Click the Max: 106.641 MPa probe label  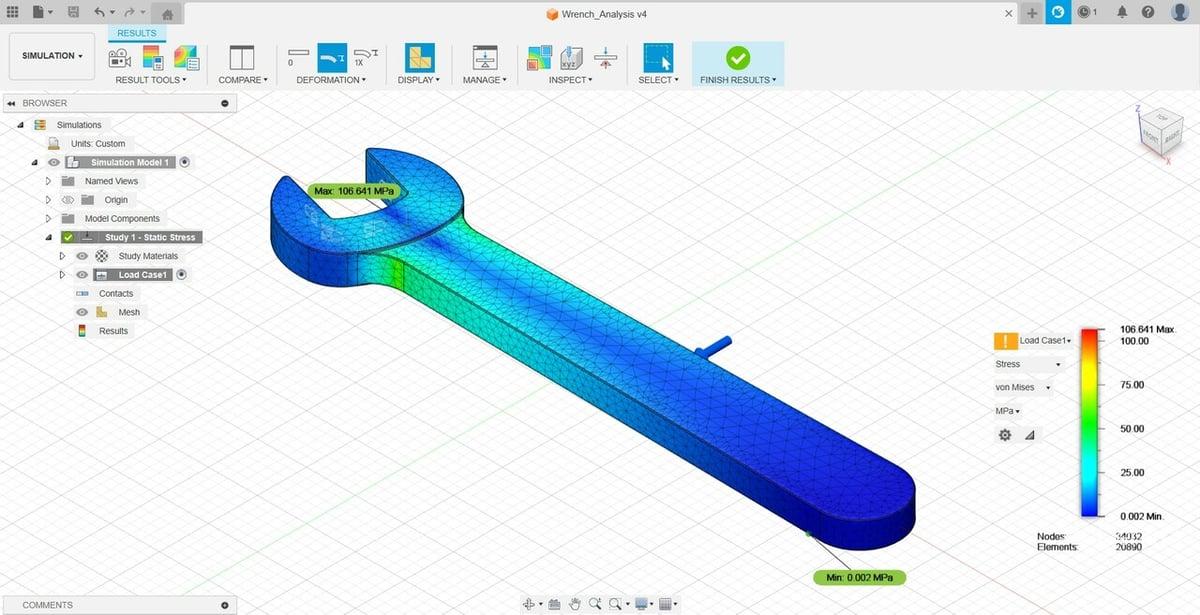[x=353, y=191]
